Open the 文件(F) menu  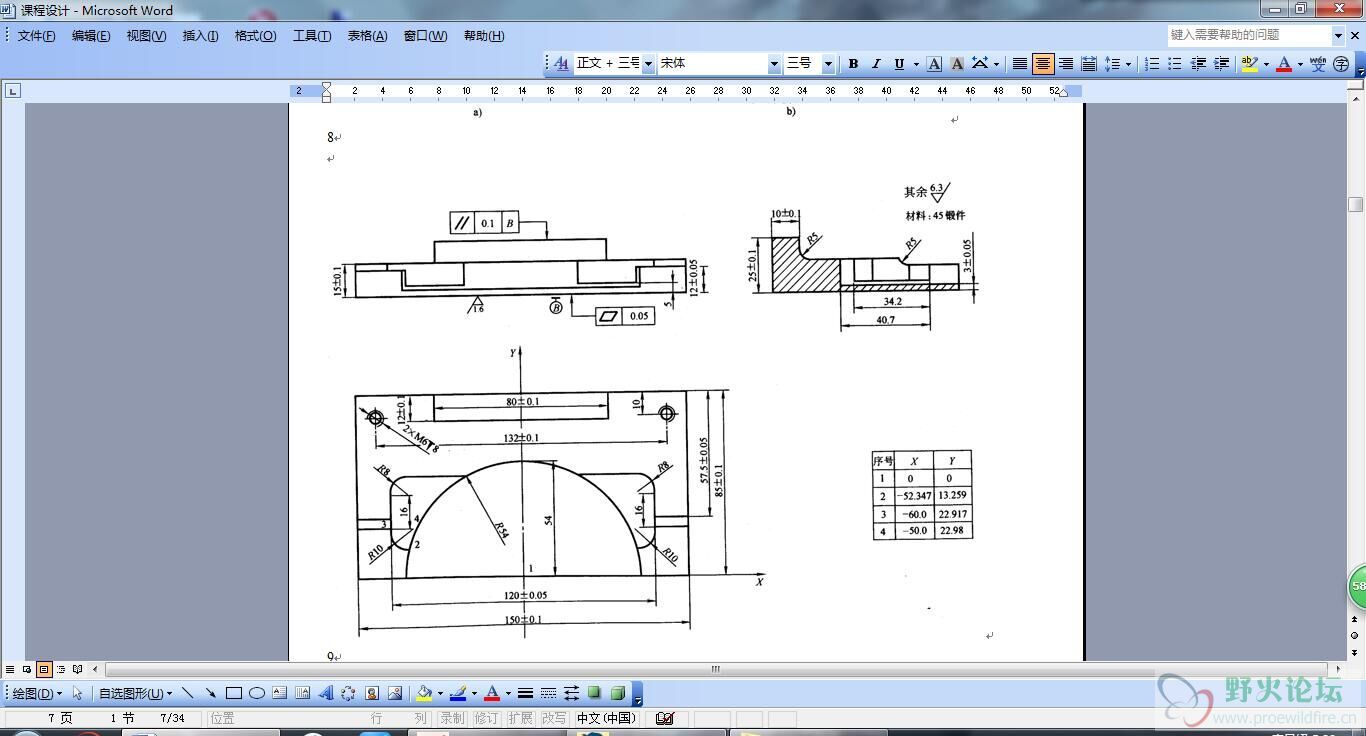pos(36,36)
